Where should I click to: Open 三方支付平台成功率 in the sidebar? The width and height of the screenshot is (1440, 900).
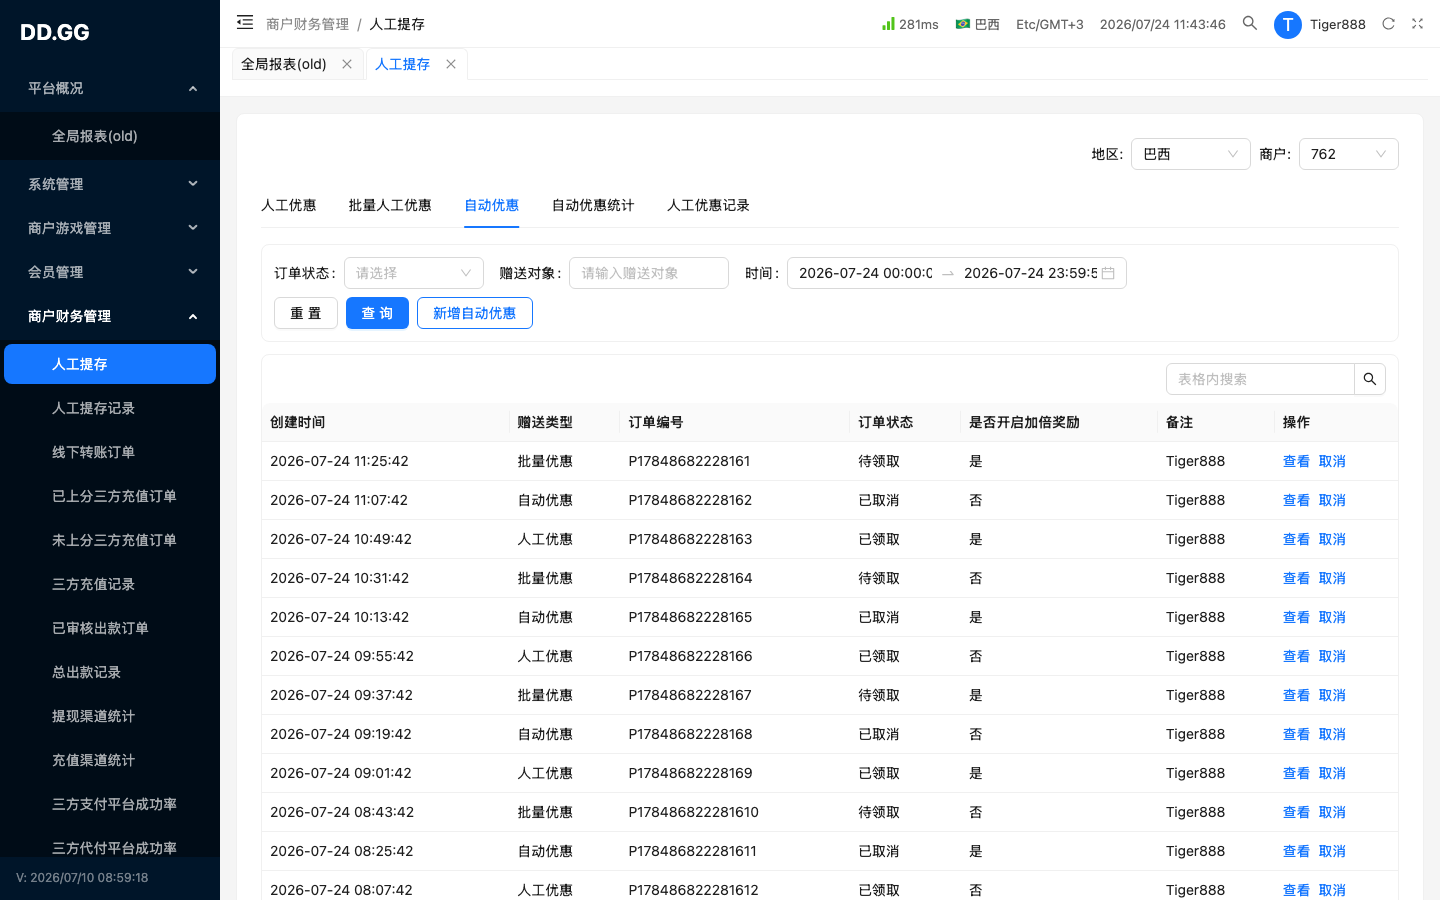(x=110, y=804)
